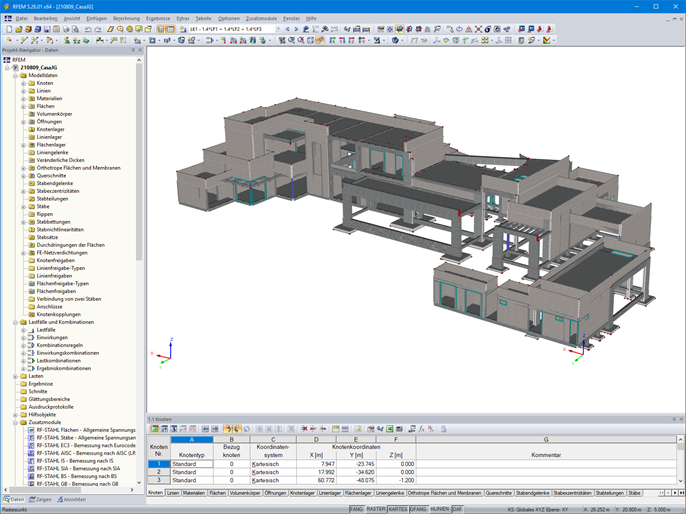
Task: Toggle RASTER grid in status bar
Action: coord(376,510)
